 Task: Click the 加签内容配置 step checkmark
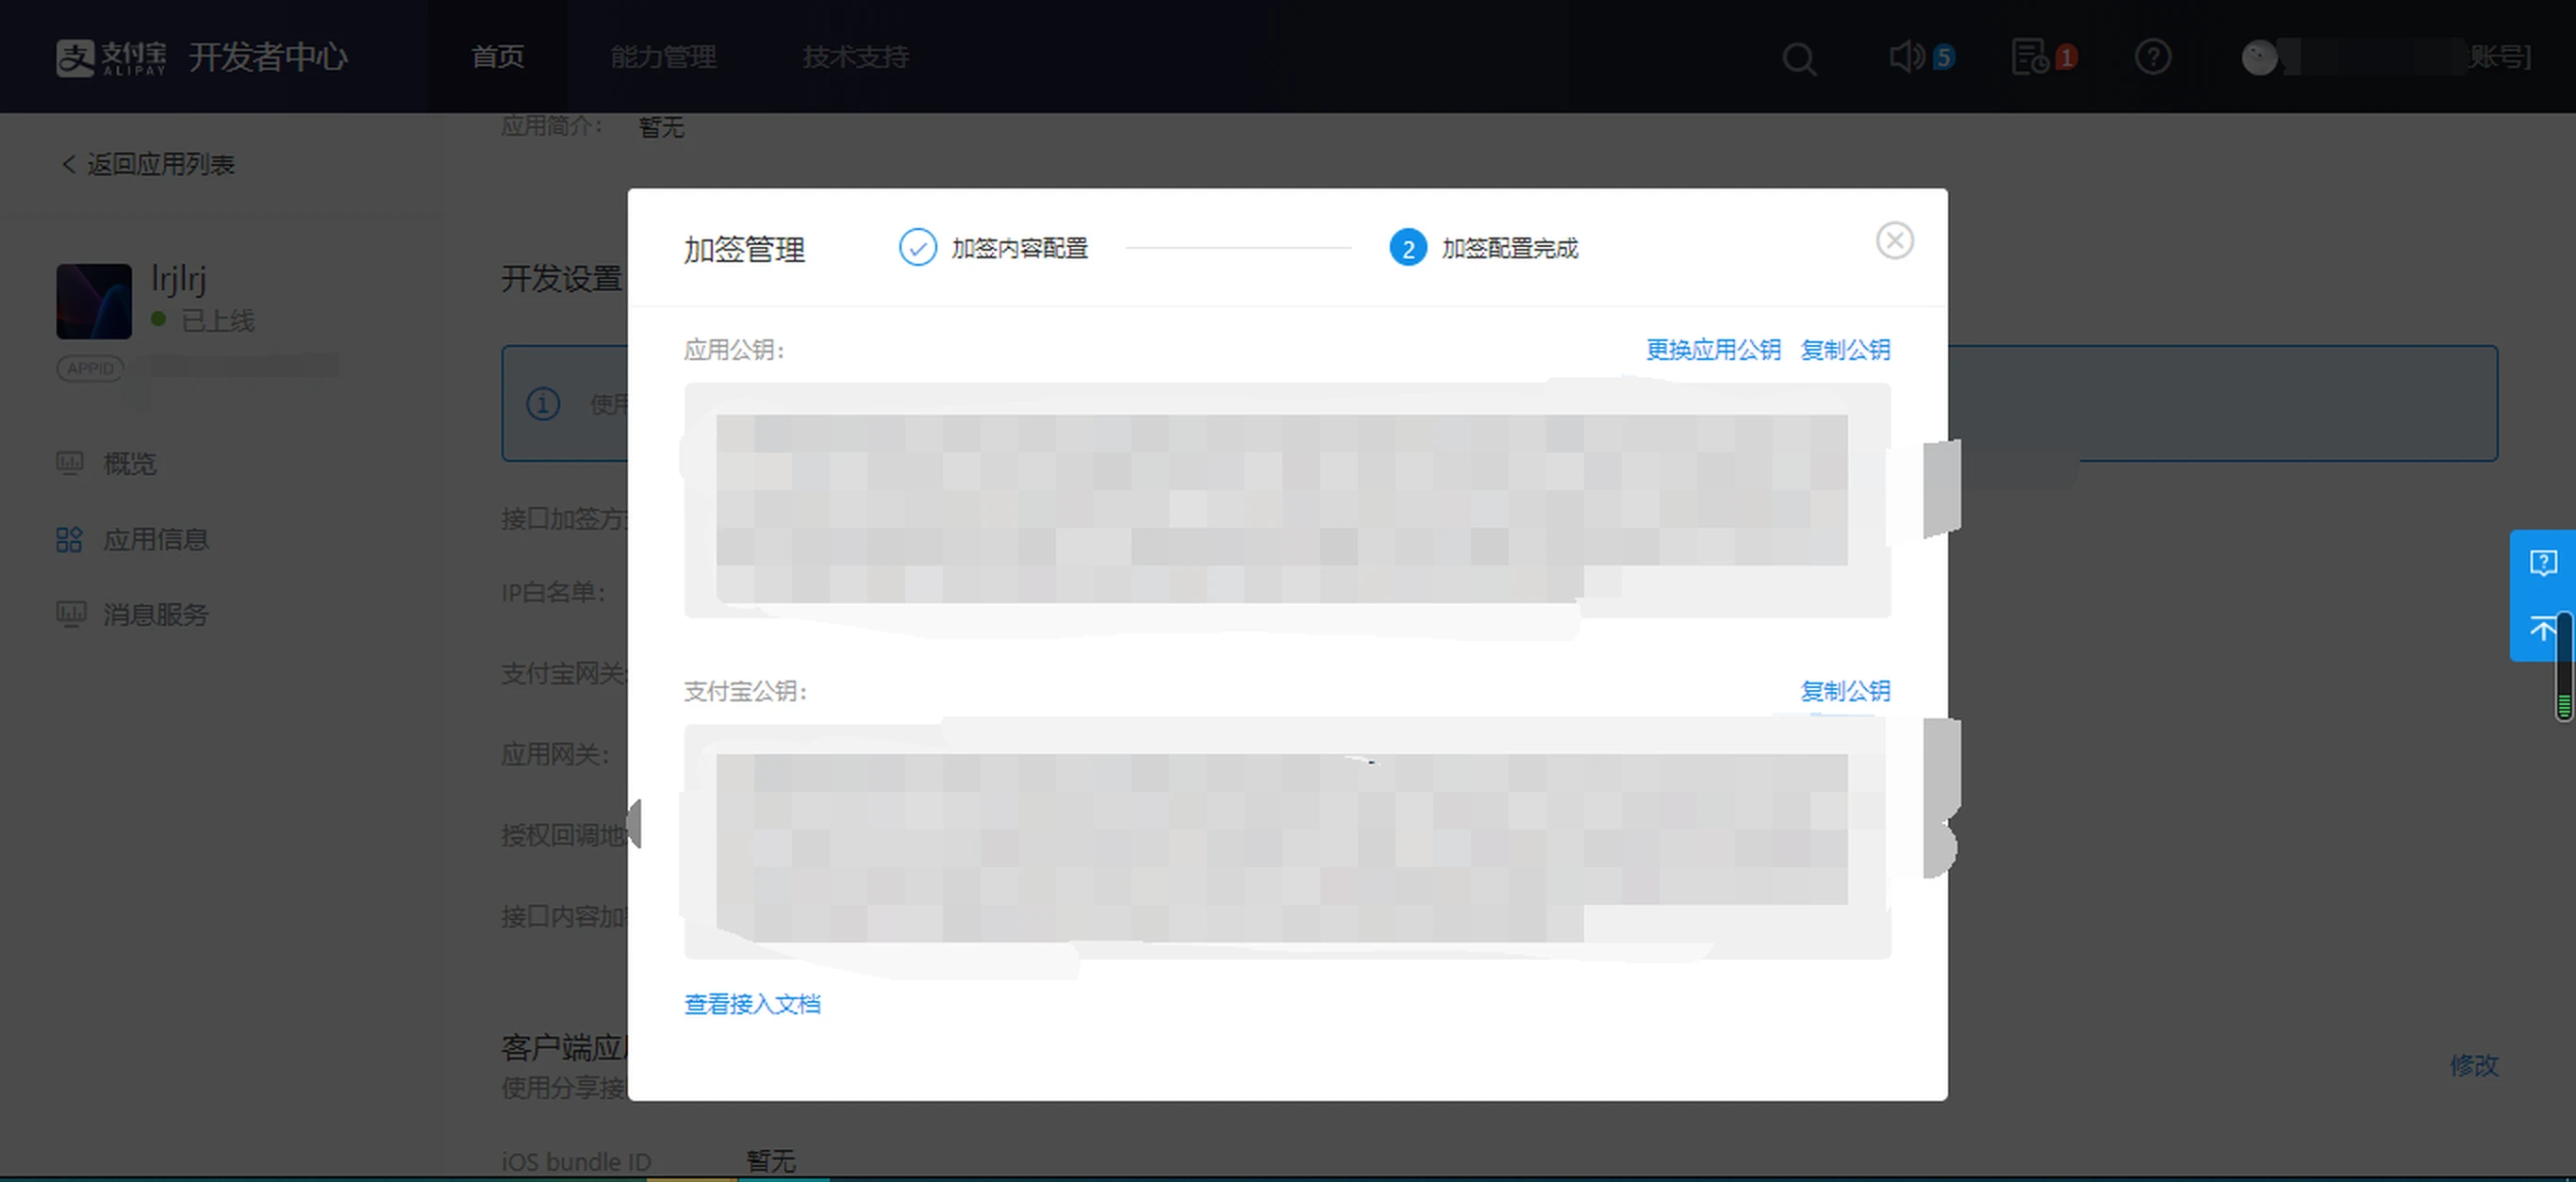(x=917, y=248)
